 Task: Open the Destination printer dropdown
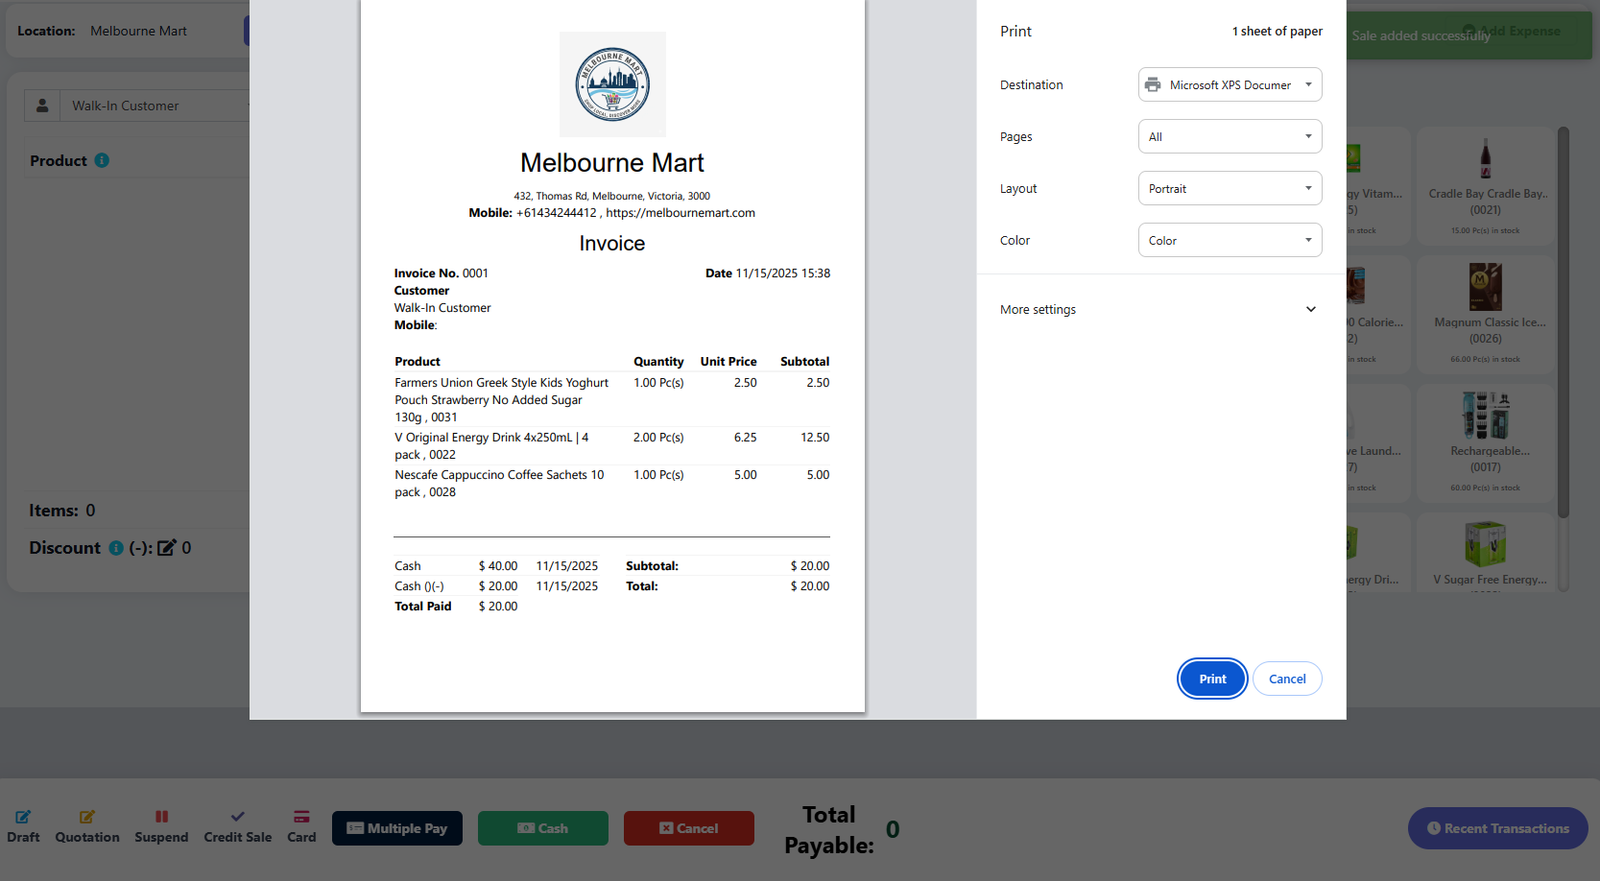1230,85
